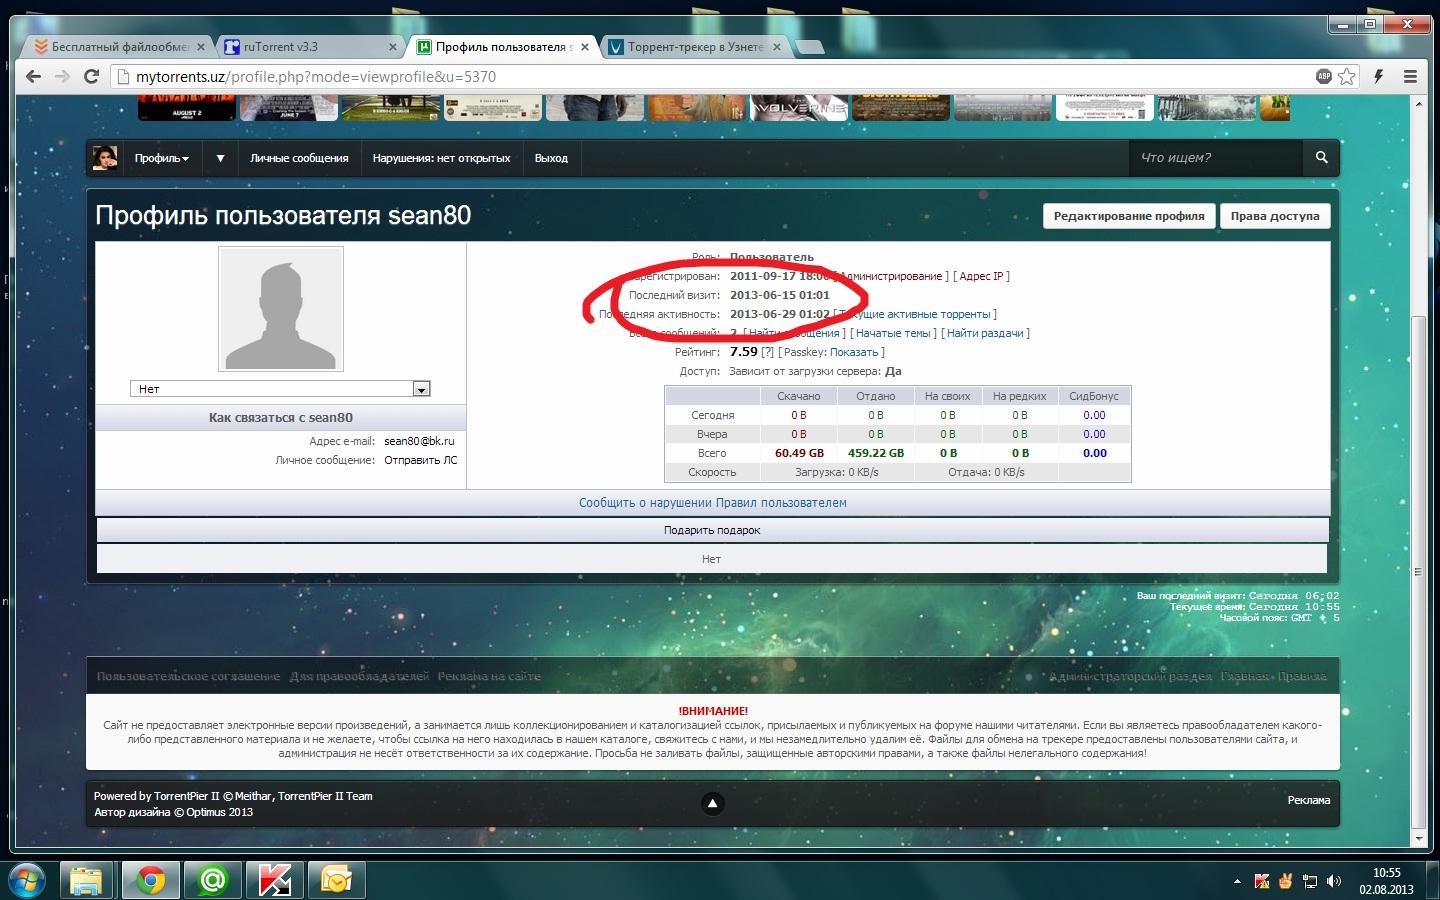Bookmark the page with the star icon
Screen dimensions: 1440x900
pyautogui.click(x=1347, y=76)
